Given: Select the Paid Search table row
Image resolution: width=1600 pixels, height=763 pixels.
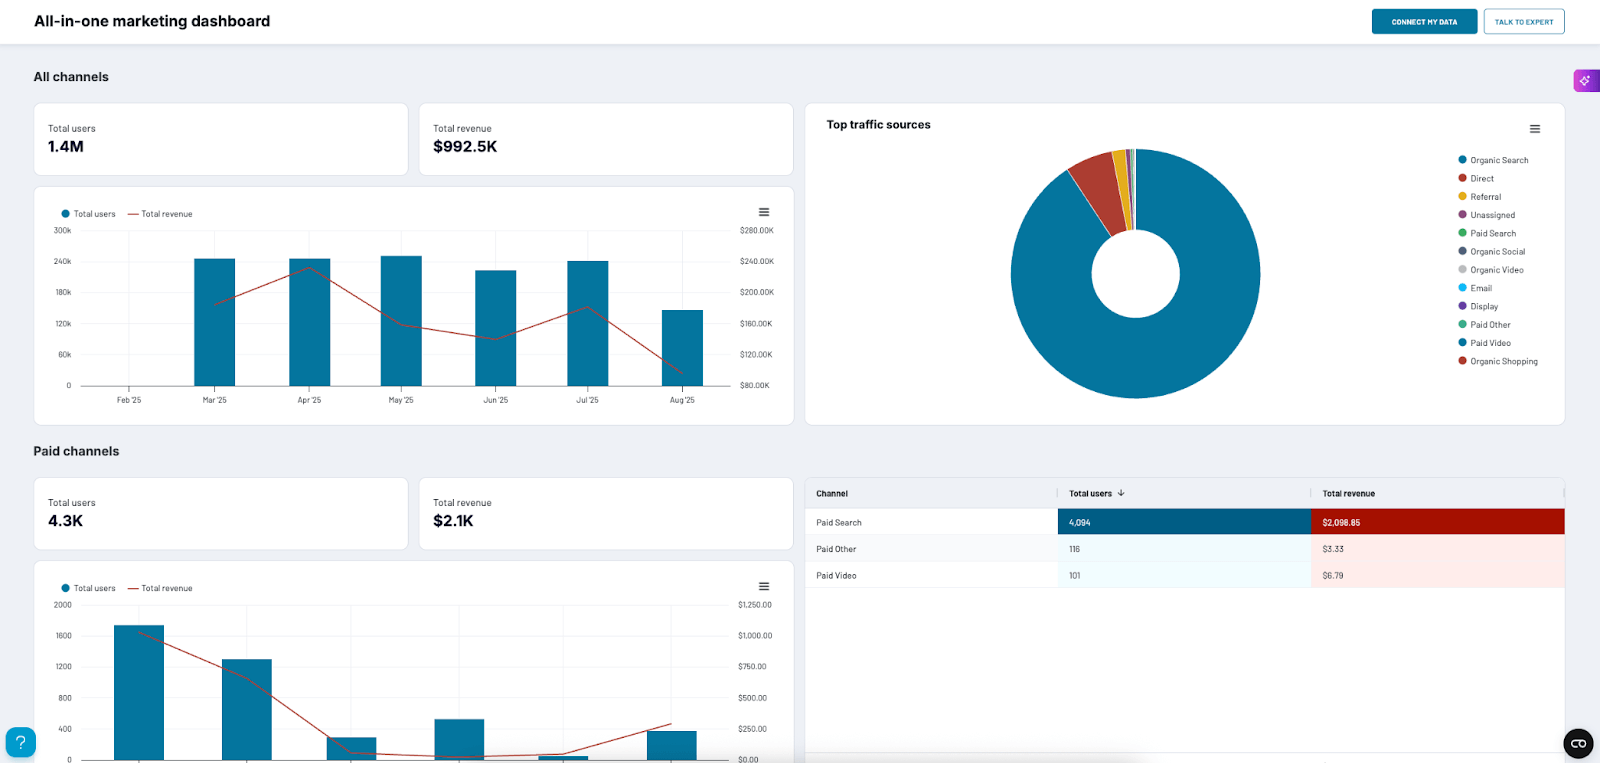Looking at the screenshot, I should [x=839, y=522].
